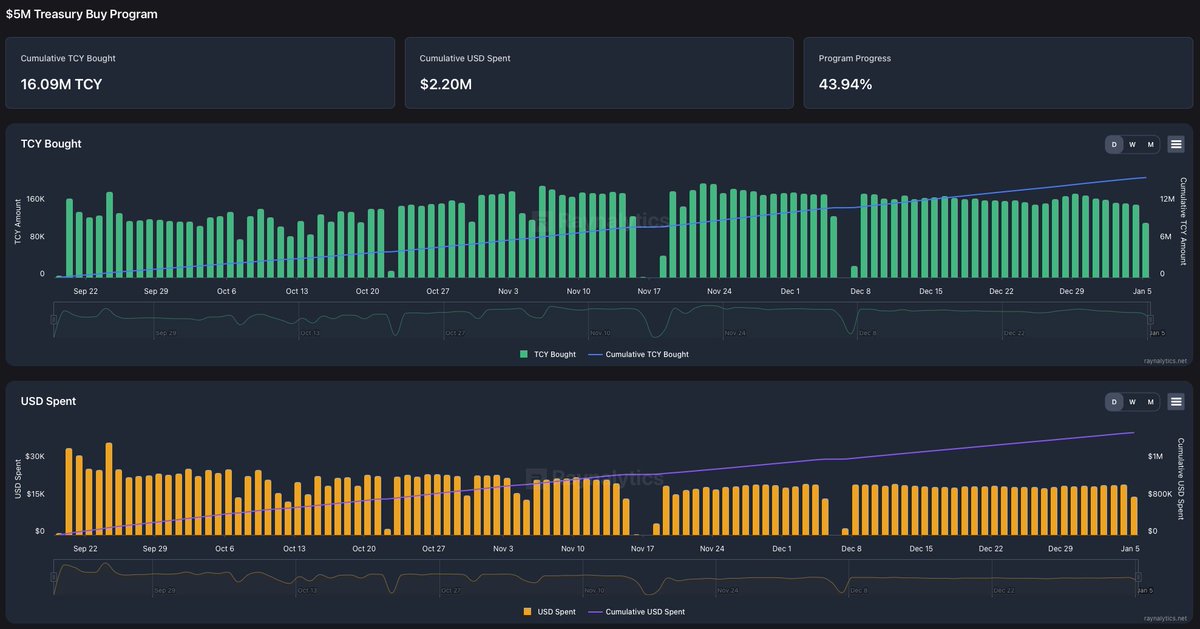Open raynalytics.net credit link in USD Spent panel
Image resolution: width=1200 pixels, height=629 pixels.
click(1166, 619)
